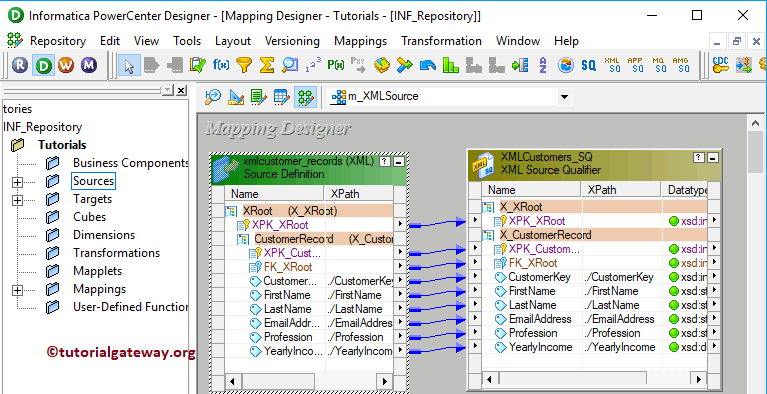This screenshot has height=394, width=767.
Task: Select the X_CustomerRecord group in XMLCustomers_SQ
Action: [x=545, y=235]
